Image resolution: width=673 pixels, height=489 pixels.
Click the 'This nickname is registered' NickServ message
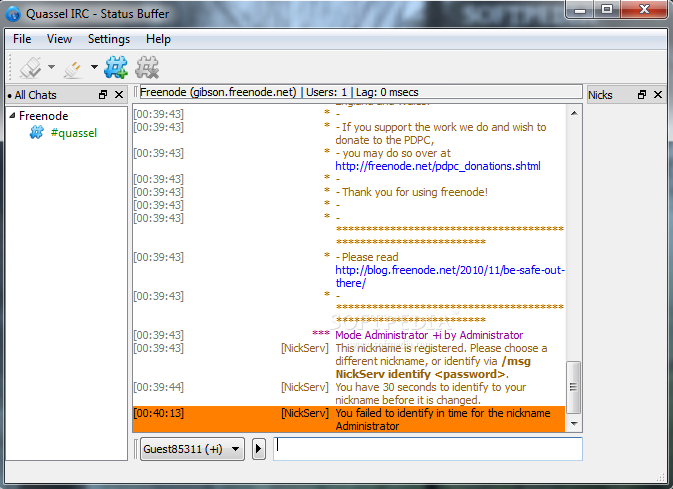(x=441, y=361)
